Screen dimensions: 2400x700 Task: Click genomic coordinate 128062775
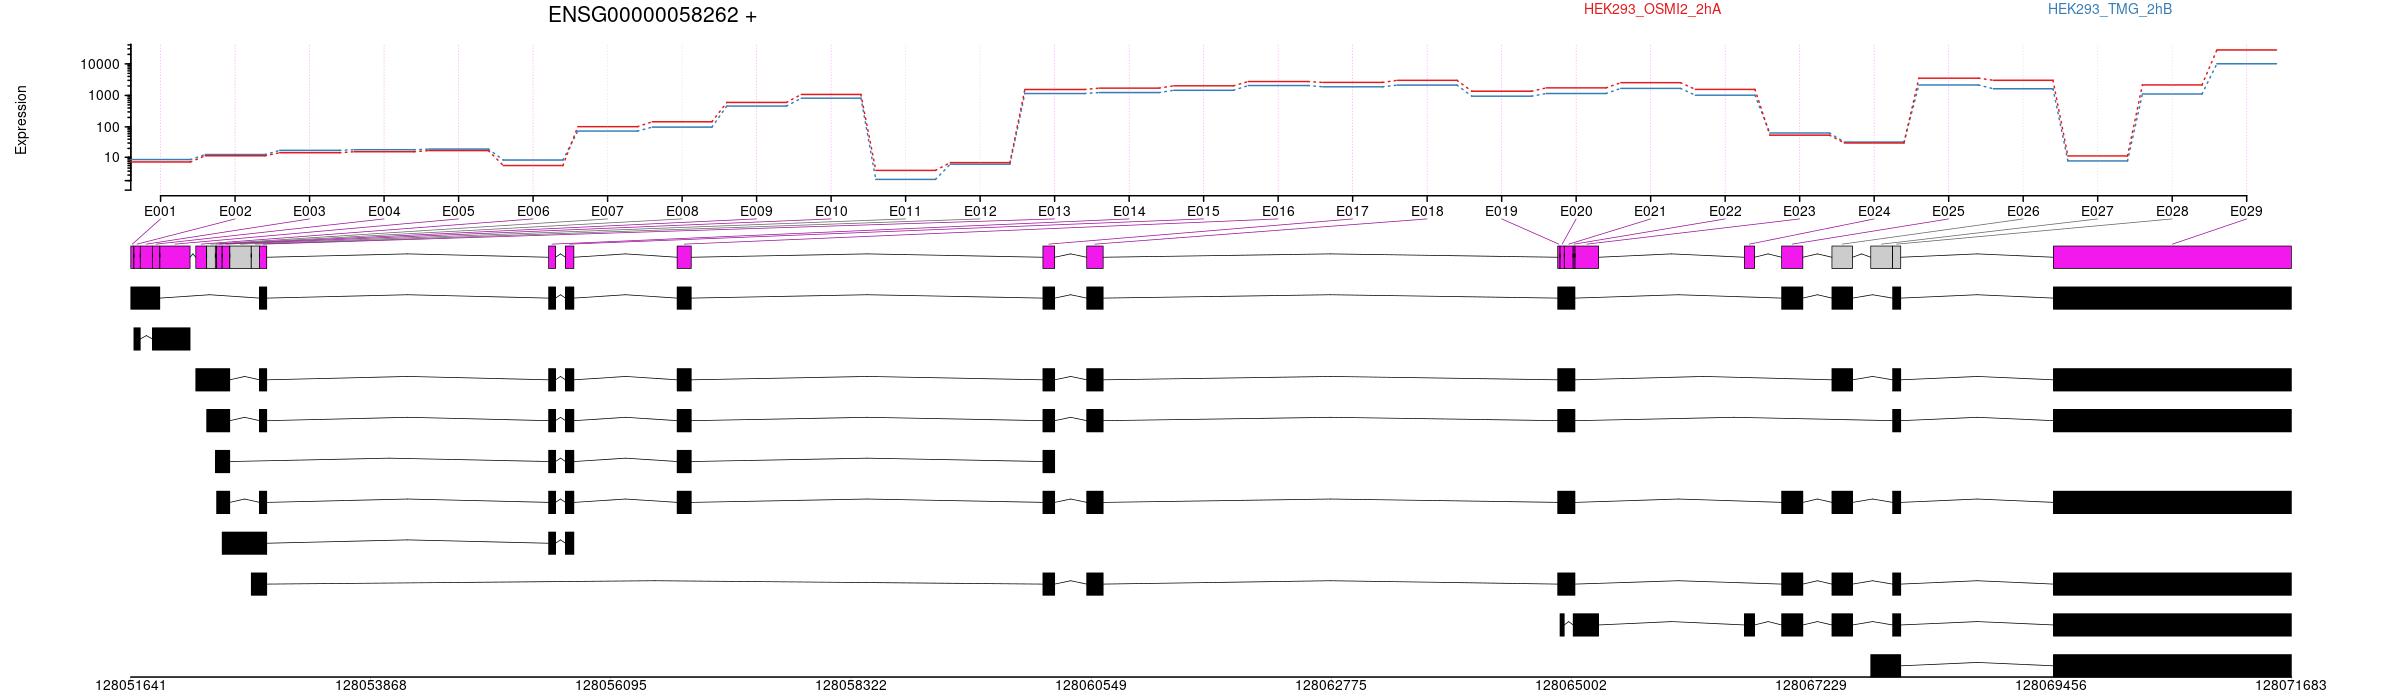tap(1331, 686)
